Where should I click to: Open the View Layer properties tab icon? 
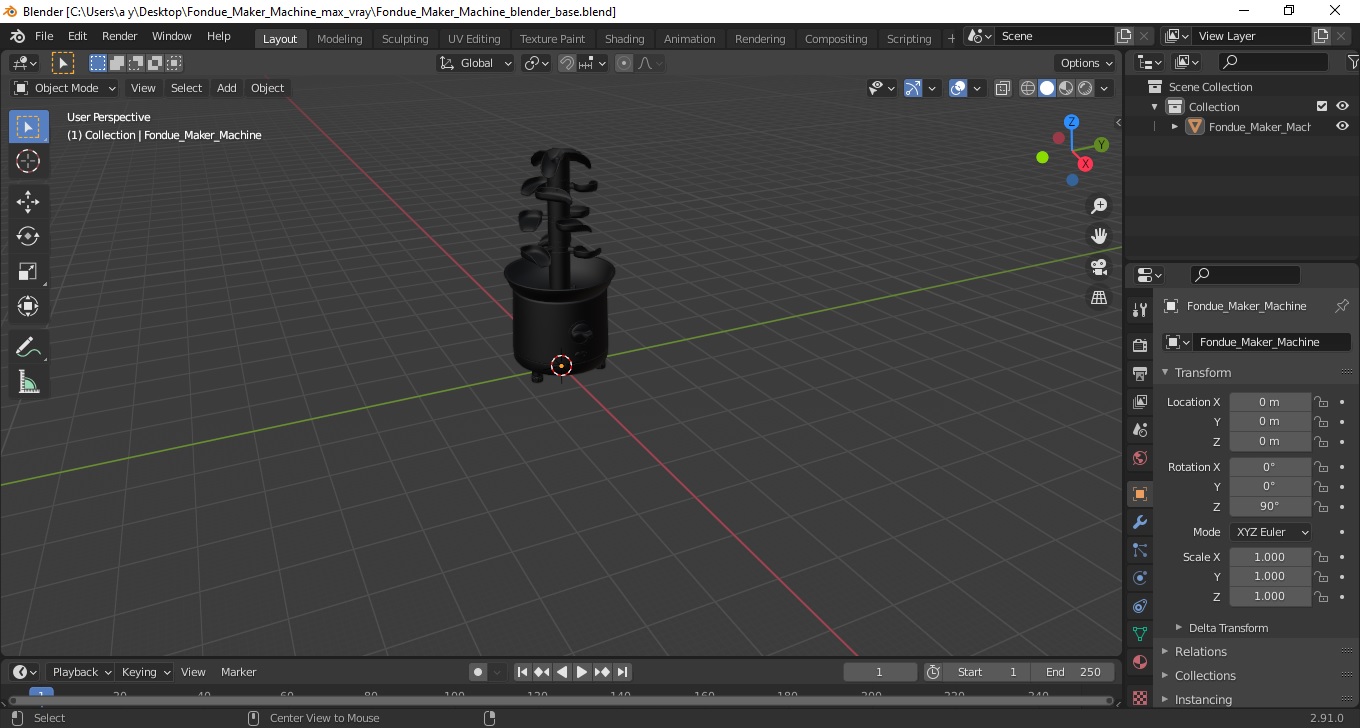(x=1139, y=402)
